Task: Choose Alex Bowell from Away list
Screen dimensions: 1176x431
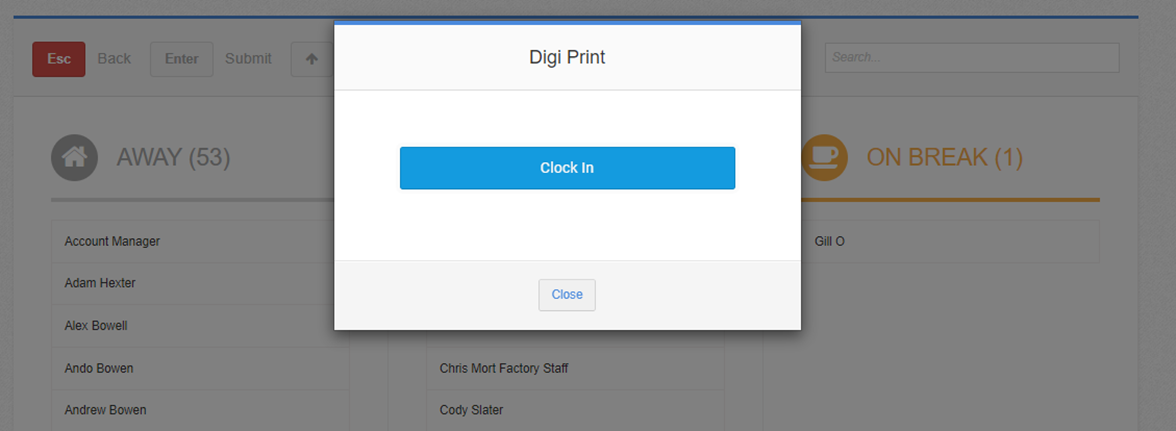Action: click(200, 326)
